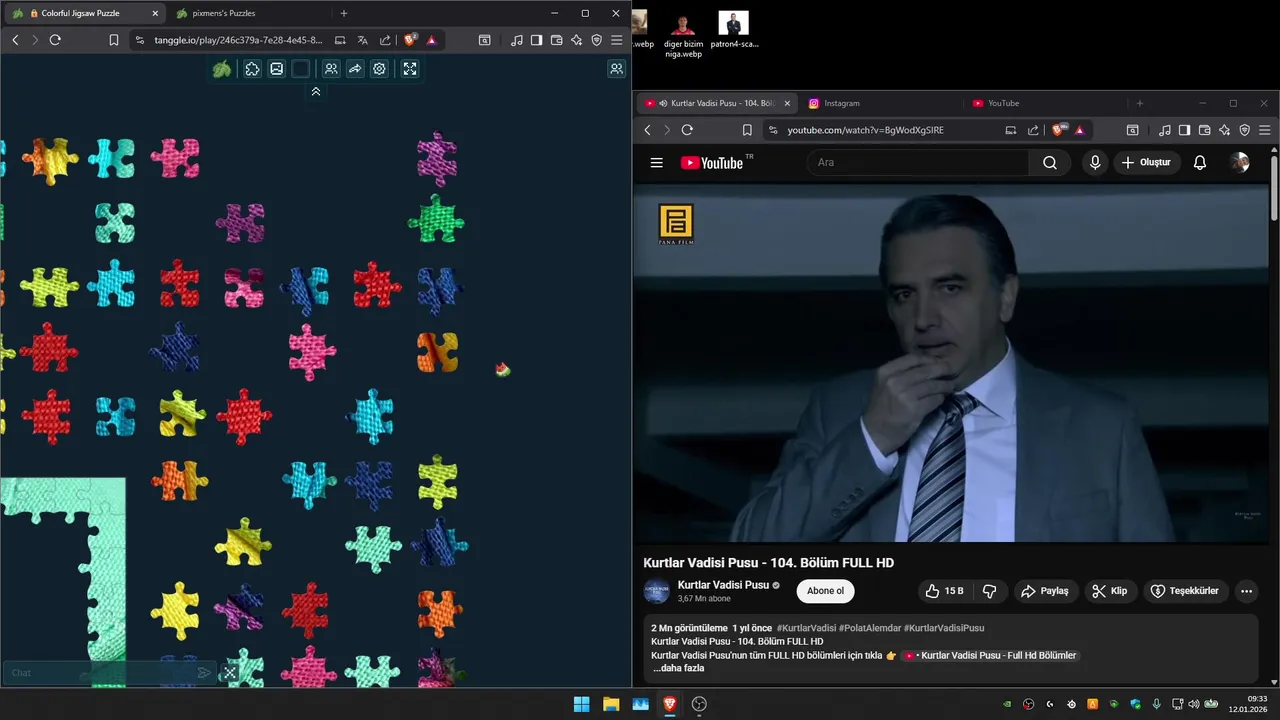The image size is (1280, 720).
Task: Open the Oluştur create menu
Action: tap(1147, 162)
